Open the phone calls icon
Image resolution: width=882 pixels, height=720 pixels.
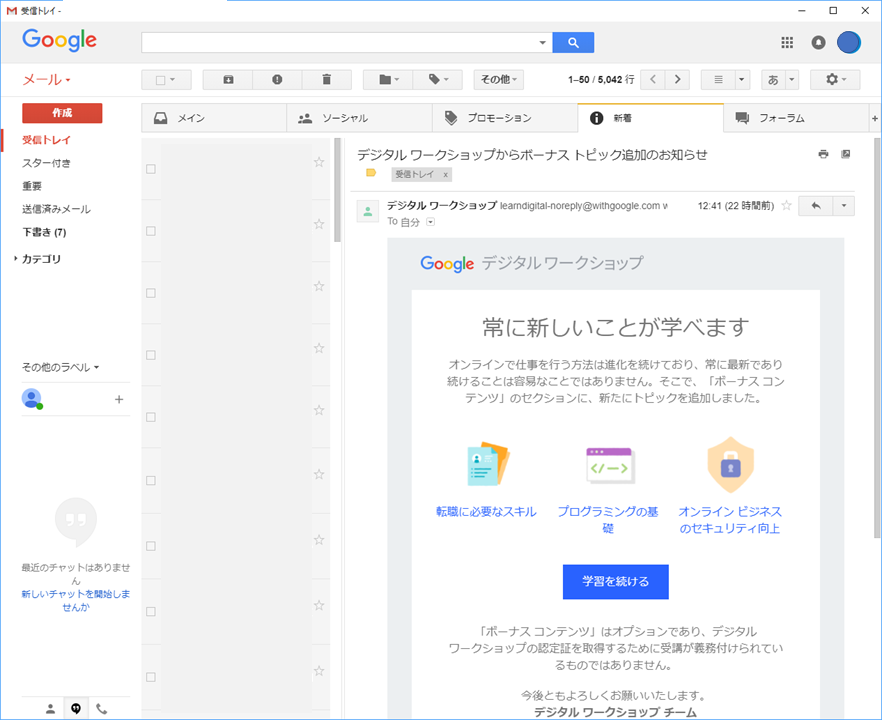102,709
